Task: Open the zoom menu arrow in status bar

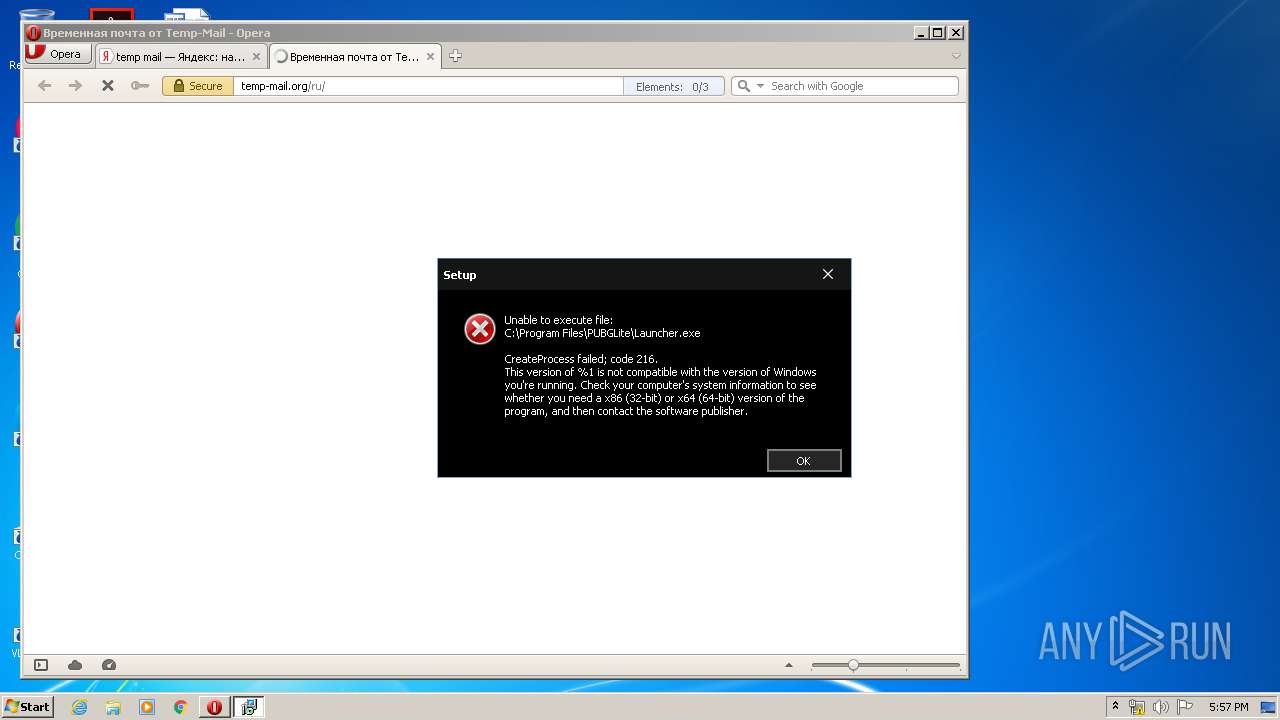Action: point(789,665)
